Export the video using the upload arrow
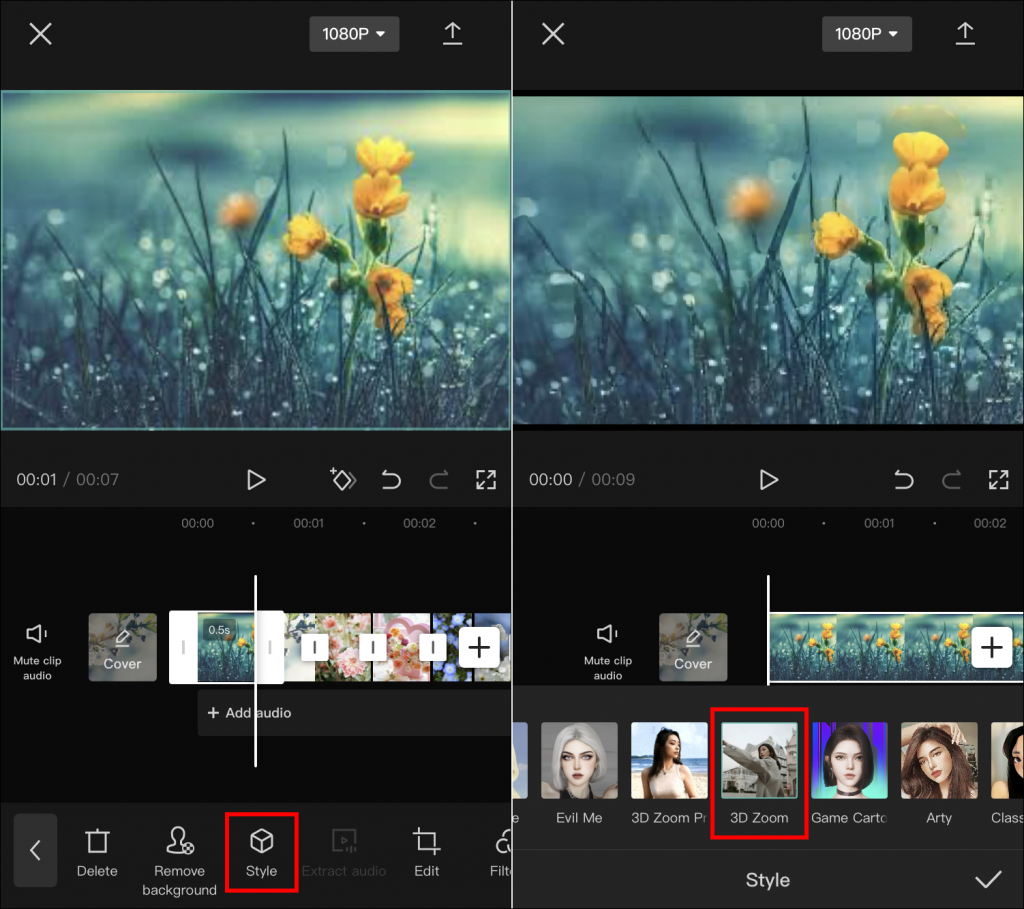Image resolution: width=1024 pixels, height=909 pixels. click(x=452, y=33)
